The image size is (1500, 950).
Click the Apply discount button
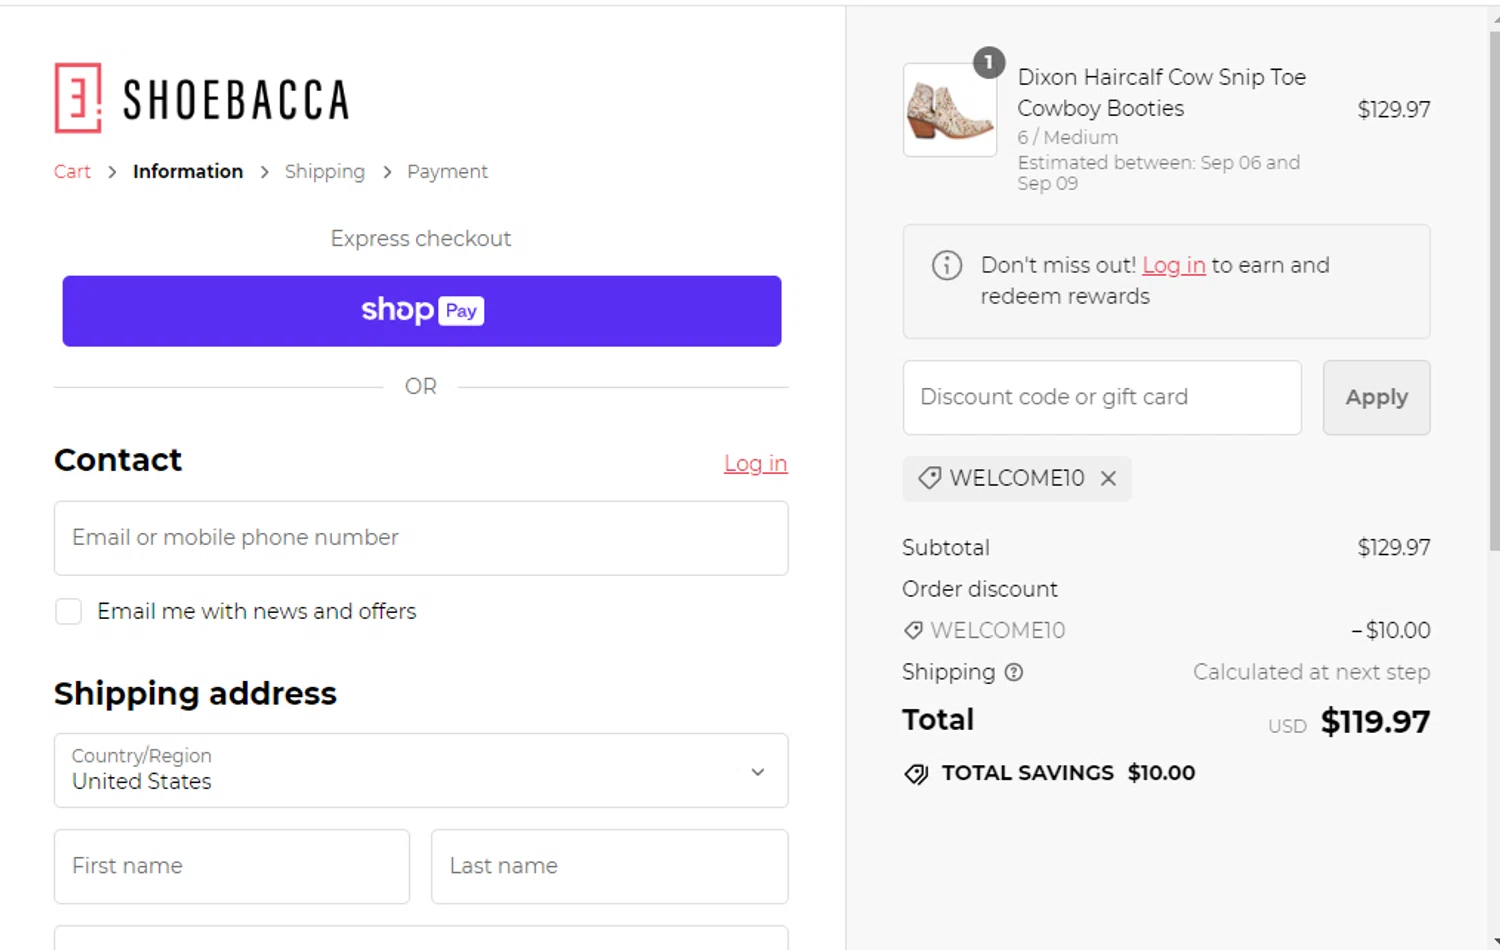pos(1376,397)
